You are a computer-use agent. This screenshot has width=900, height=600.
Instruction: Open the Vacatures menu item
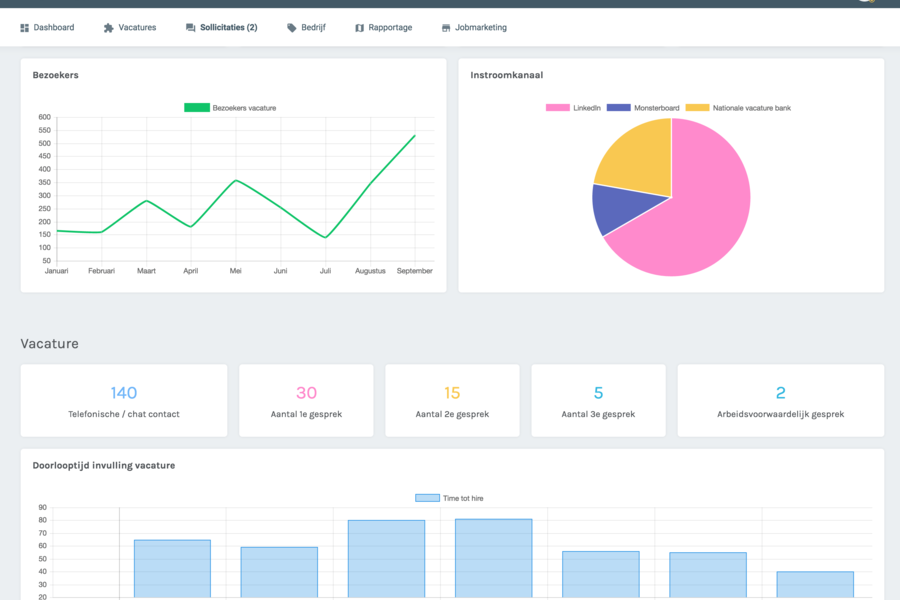pos(130,28)
